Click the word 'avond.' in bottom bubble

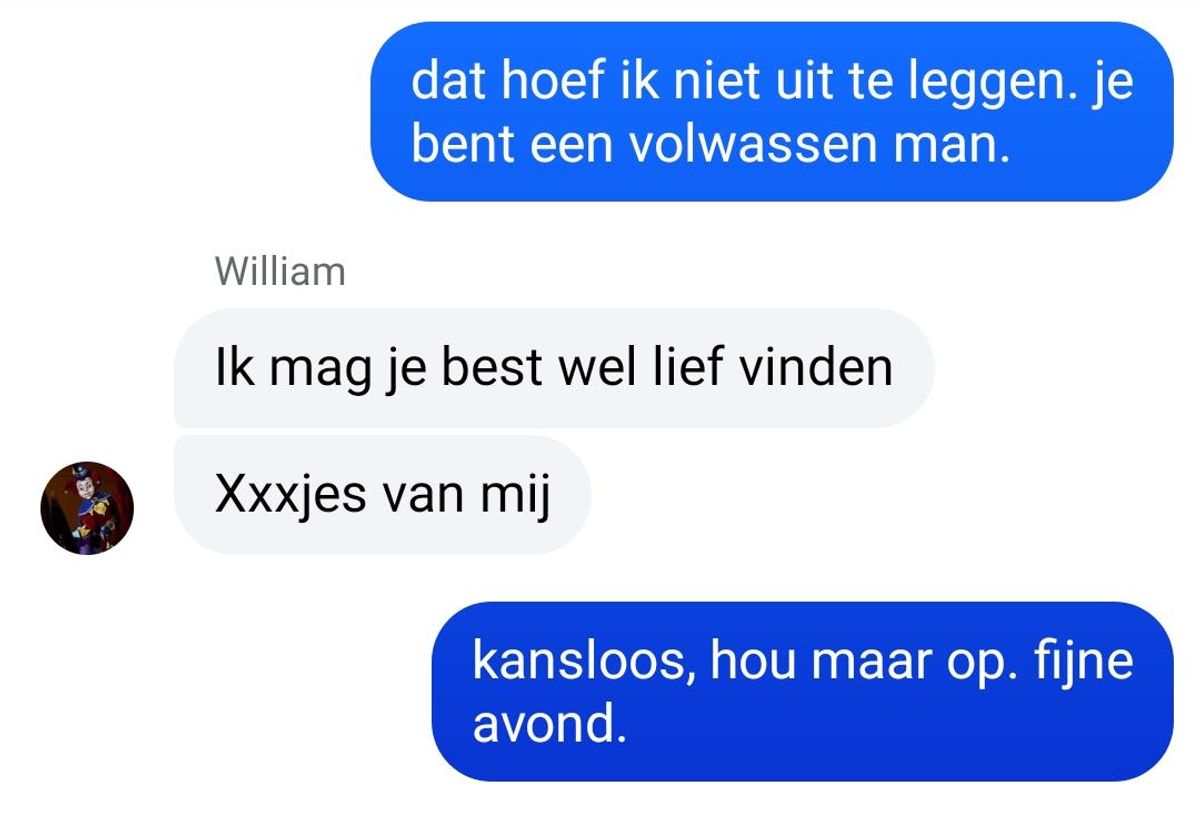(549, 725)
